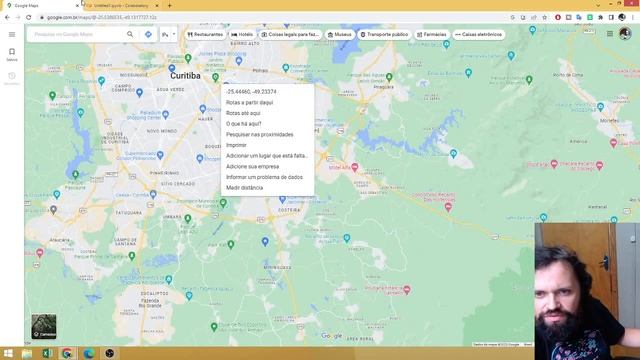Open Excel from the taskbar
This screenshot has height=360, width=640.
47,353
